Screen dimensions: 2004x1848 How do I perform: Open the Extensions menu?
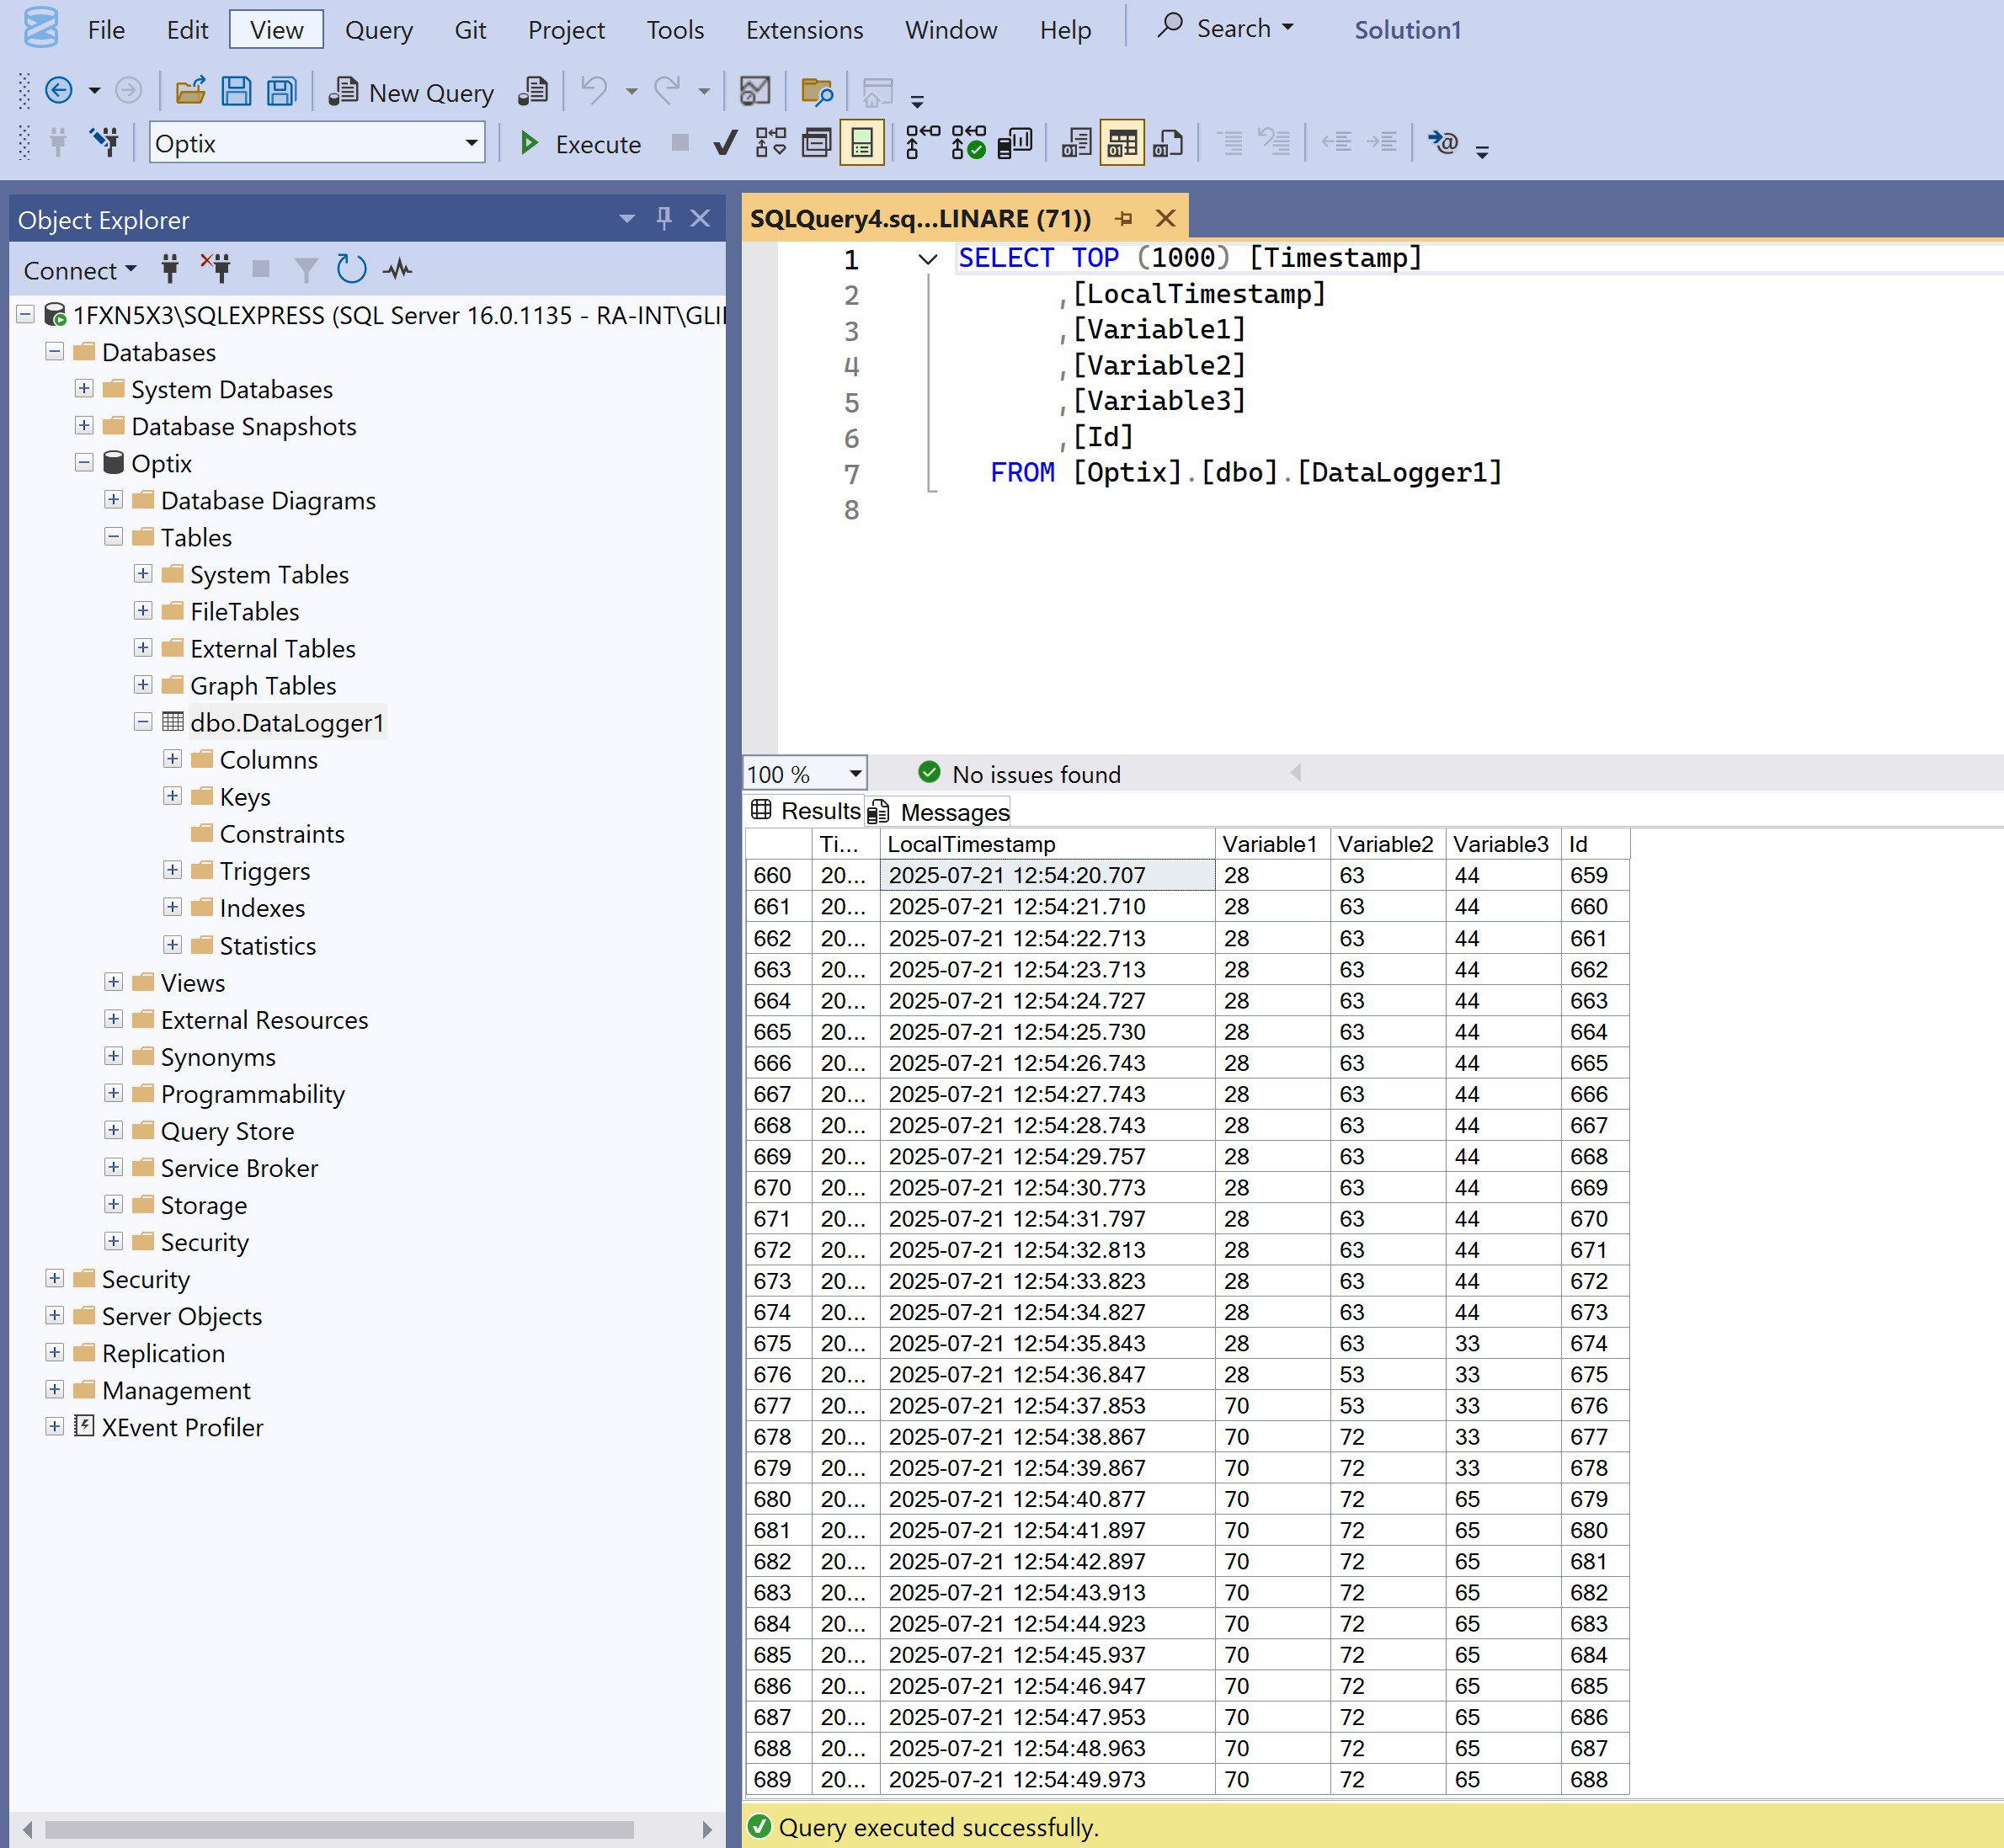pos(804,30)
